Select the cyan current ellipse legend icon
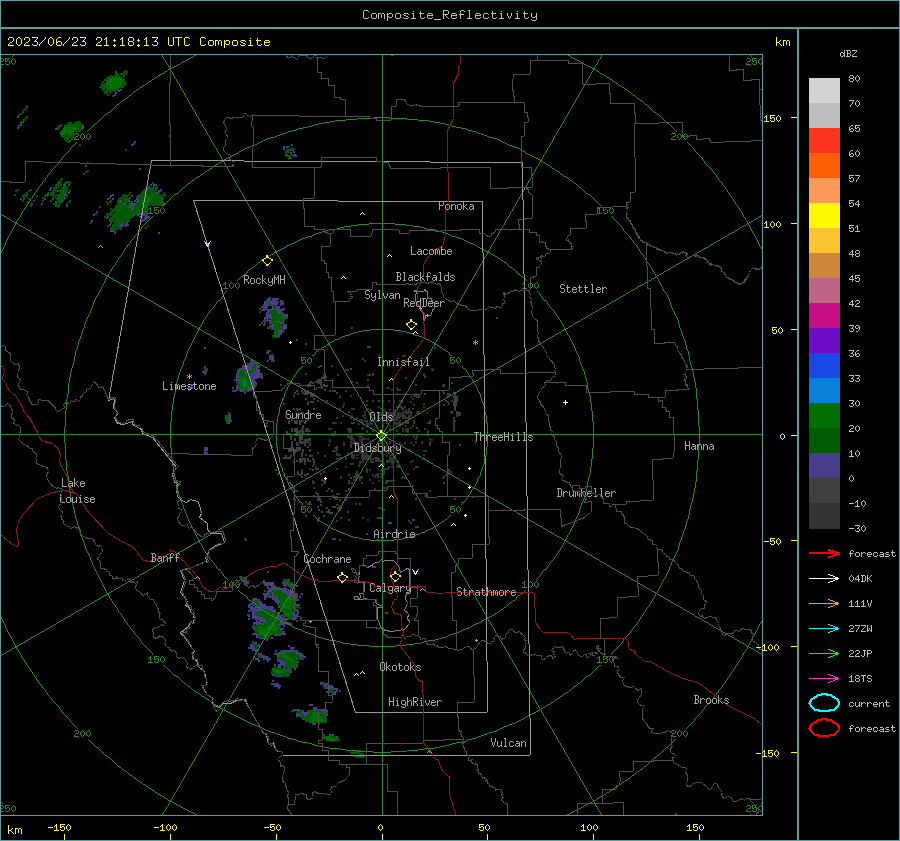Screen dimensions: 900x841 [824, 703]
